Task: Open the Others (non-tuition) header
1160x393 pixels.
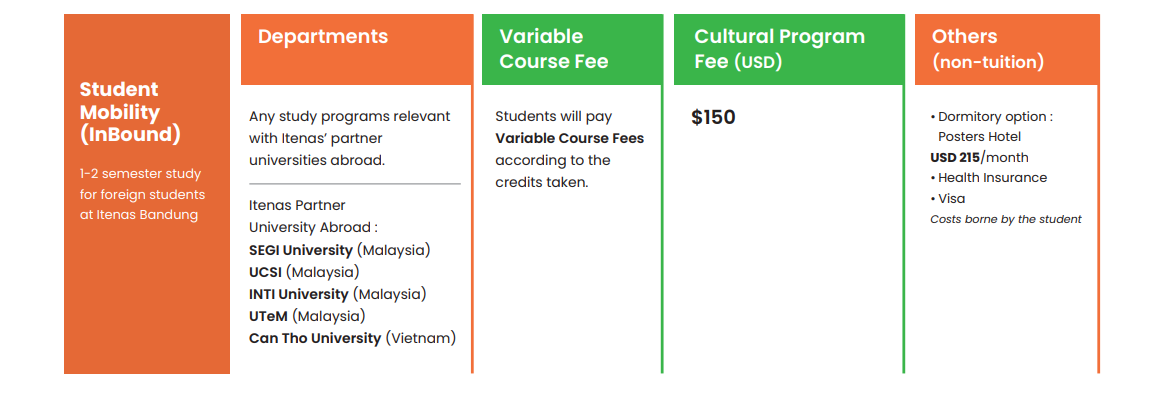Action: pos(987,49)
